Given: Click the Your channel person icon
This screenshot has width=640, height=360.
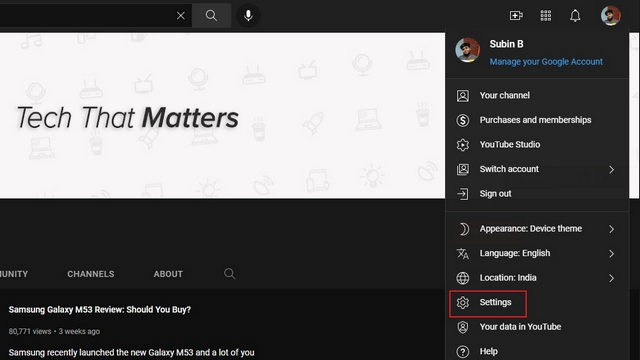Looking at the screenshot, I should point(462,96).
